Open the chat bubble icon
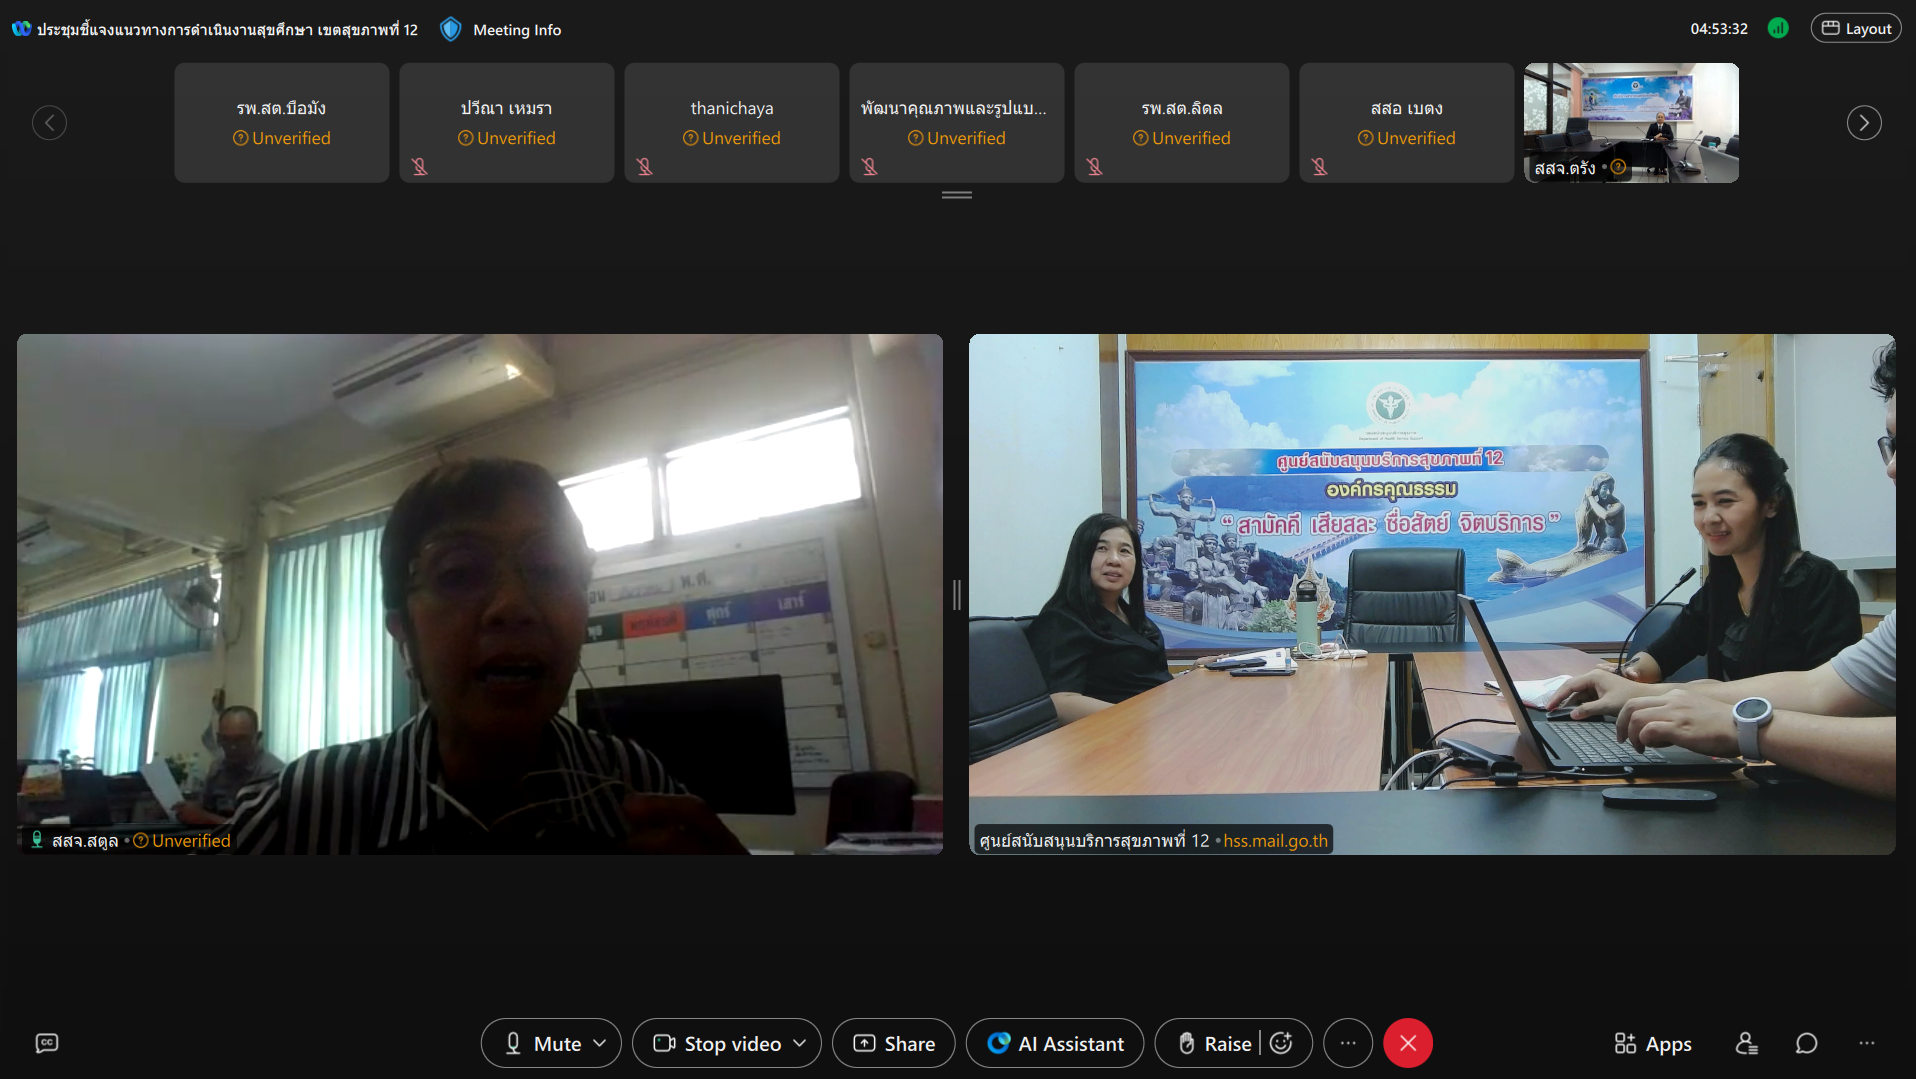 pos(1806,1043)
